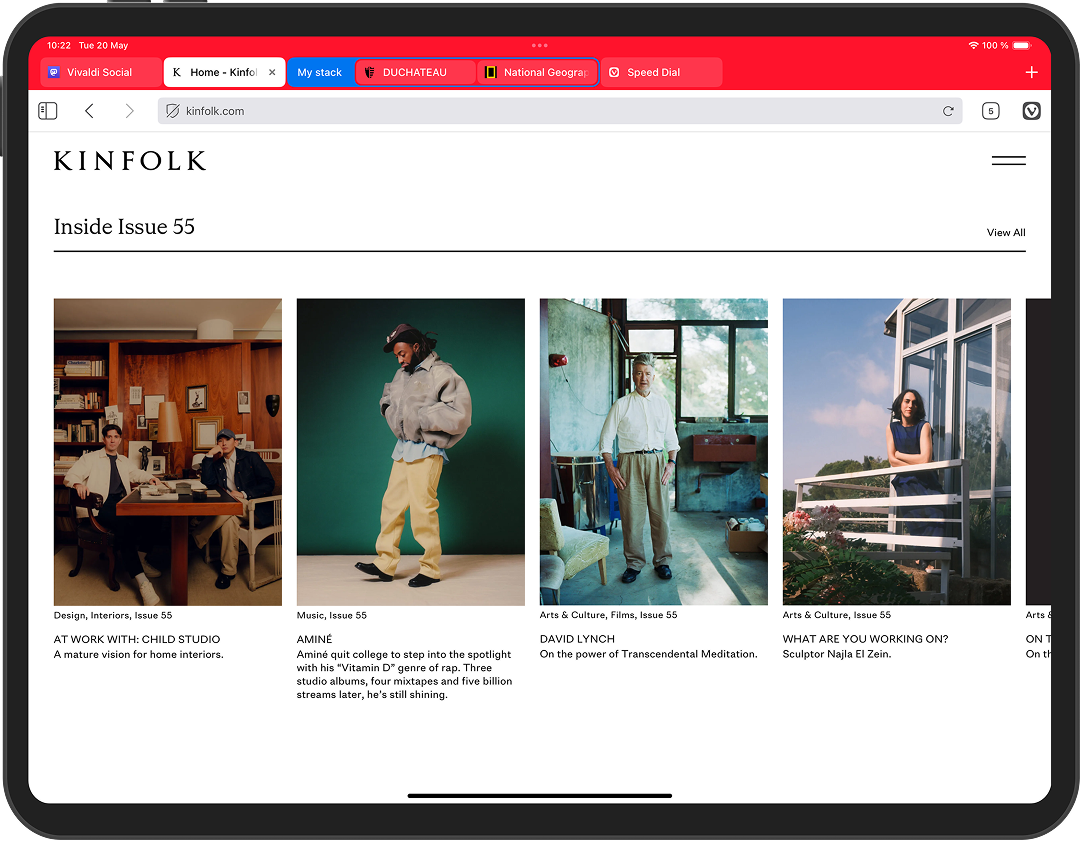1080x842 pixels.
Task: Open the Speed Dial tab
Action: [661, 71]
